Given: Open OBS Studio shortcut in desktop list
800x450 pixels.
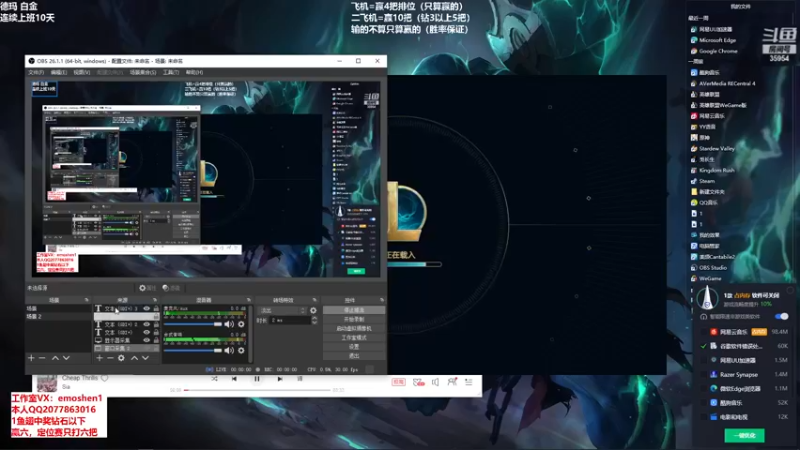Looking at the screenshot, I should point(709,267).
